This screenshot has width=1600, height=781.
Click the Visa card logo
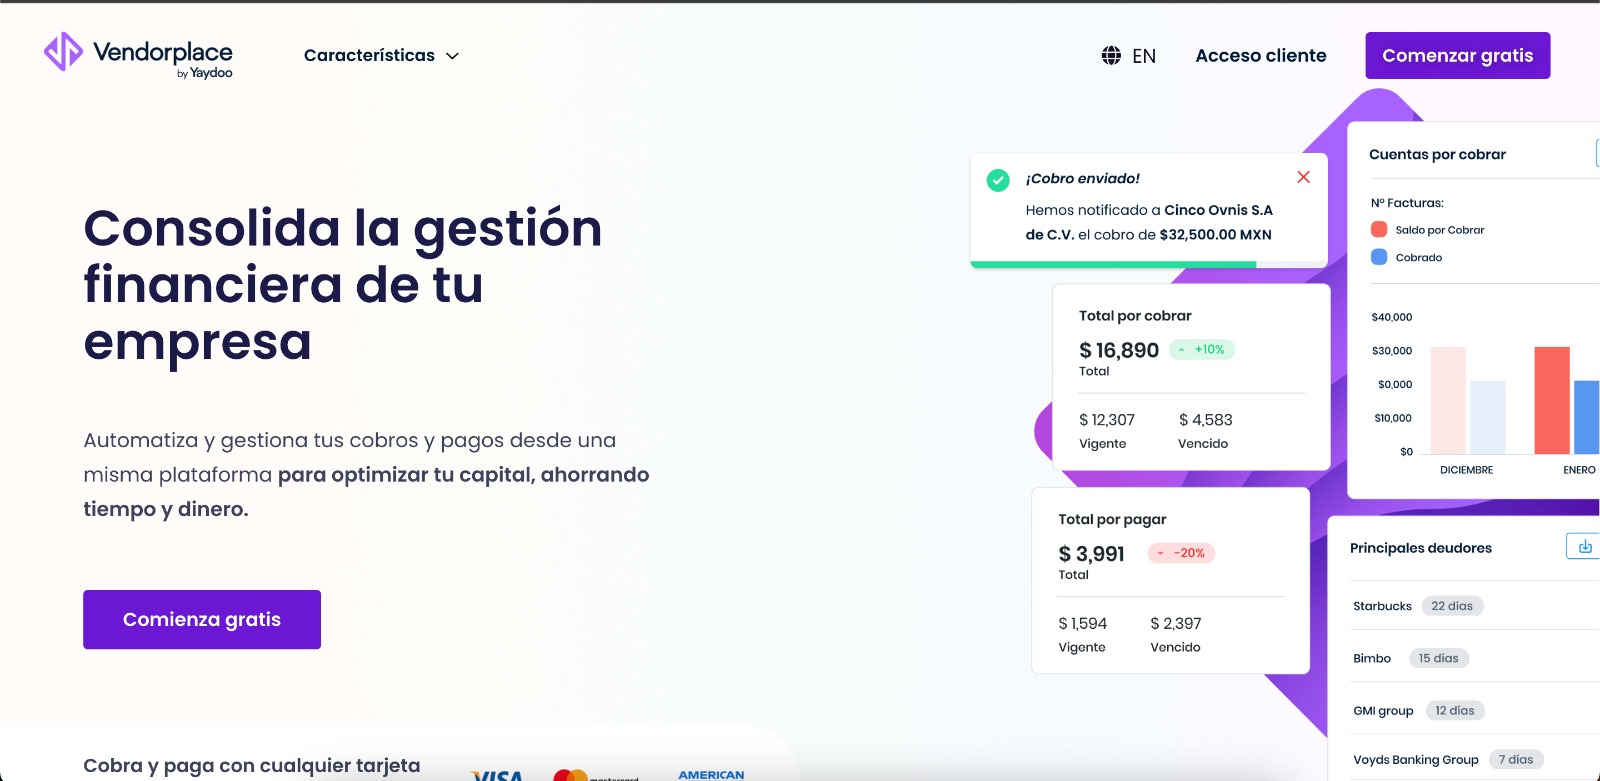pos(497,775)
